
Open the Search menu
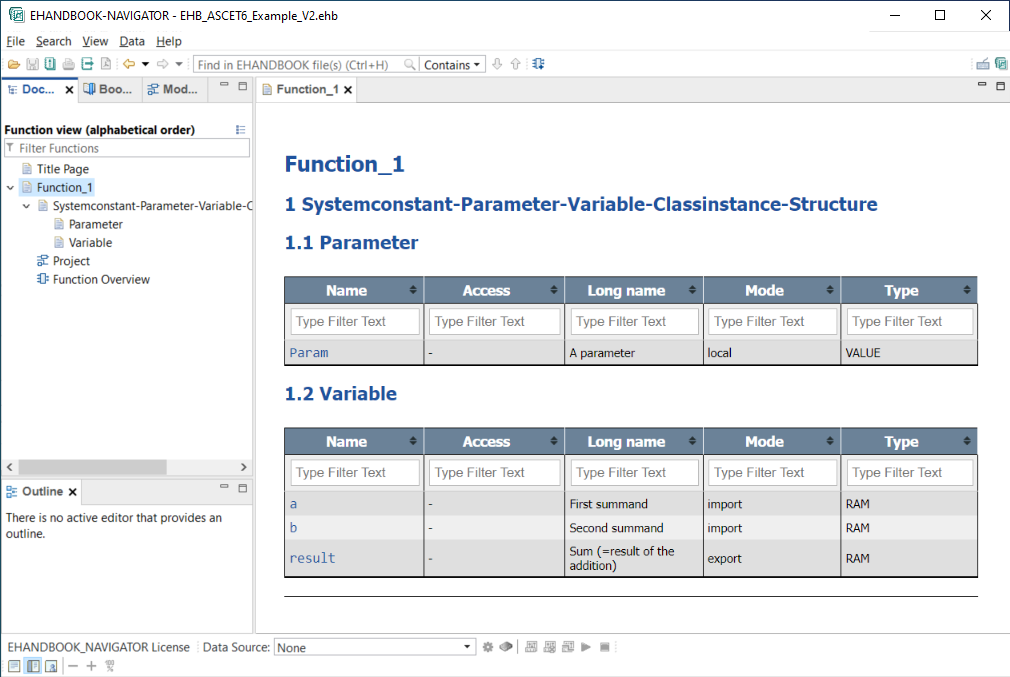point(53,41)
